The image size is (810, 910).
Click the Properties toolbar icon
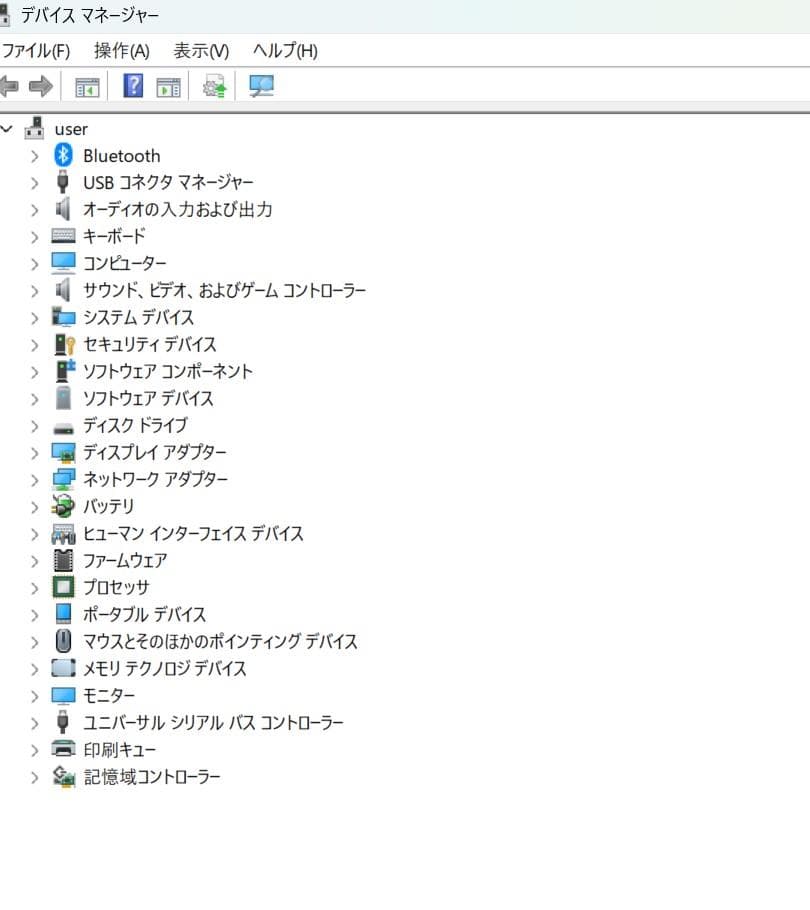point(168,87)
